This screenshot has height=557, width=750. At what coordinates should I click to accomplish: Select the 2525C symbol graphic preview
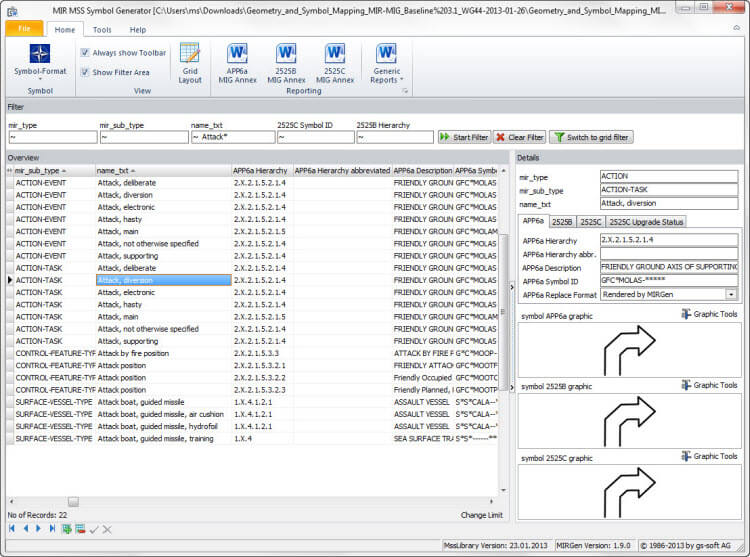pyautogui.click(x=629, y=492)
